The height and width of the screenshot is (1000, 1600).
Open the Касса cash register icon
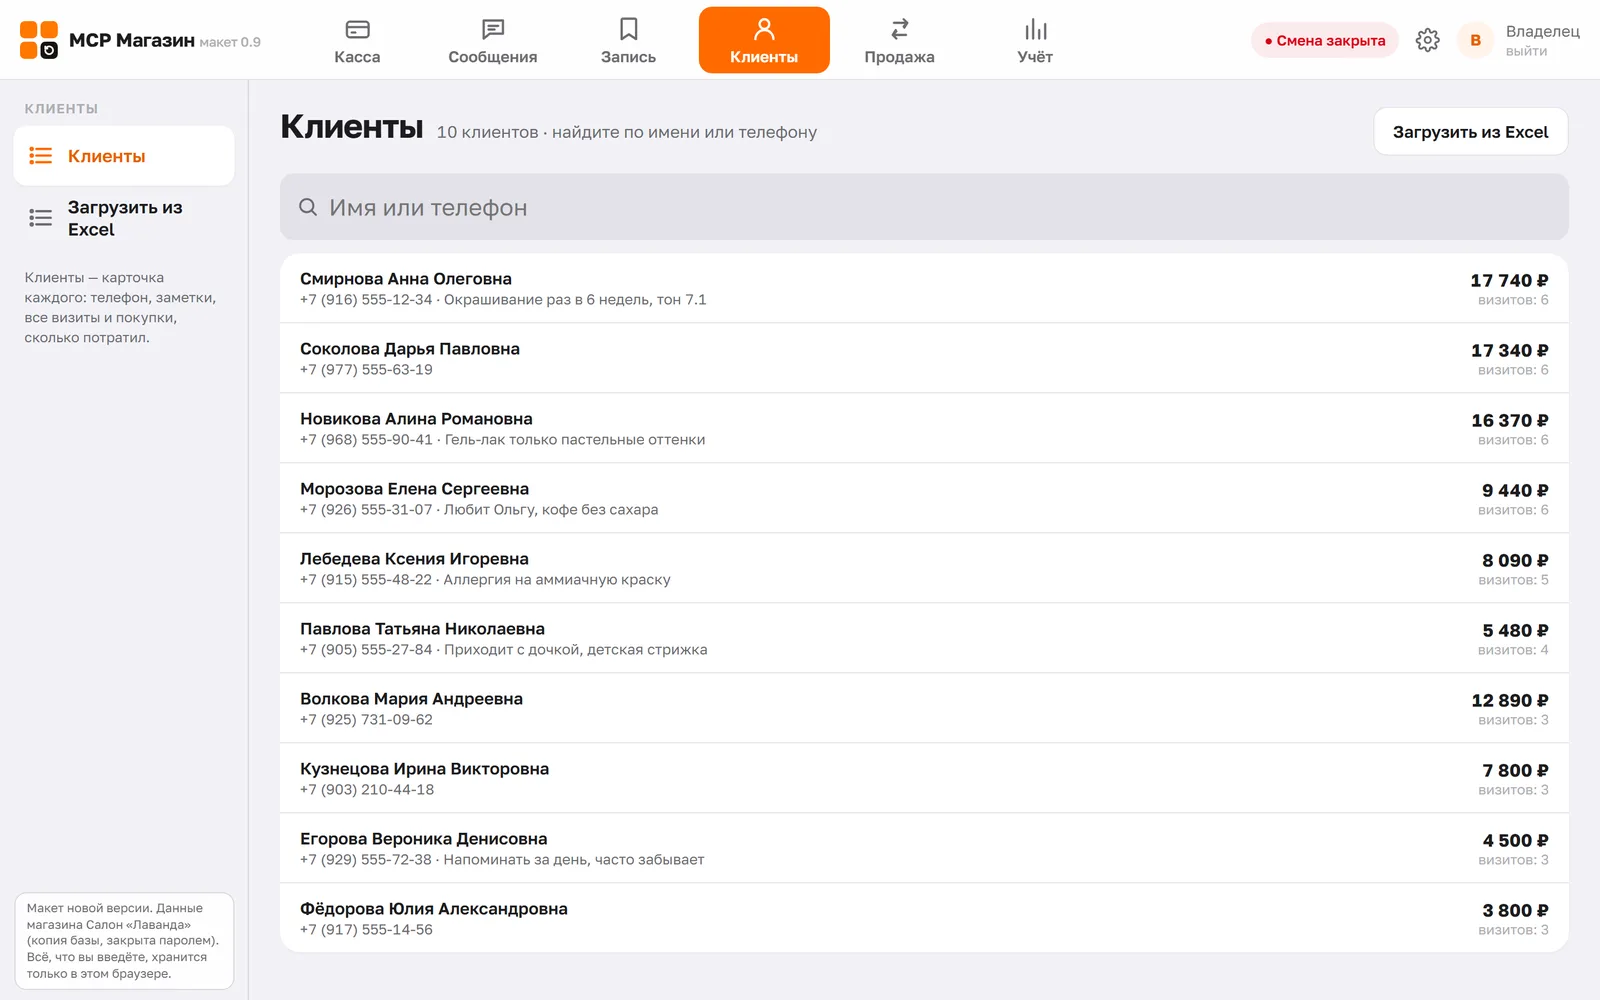pyautogui.click(x=357, y=29)
